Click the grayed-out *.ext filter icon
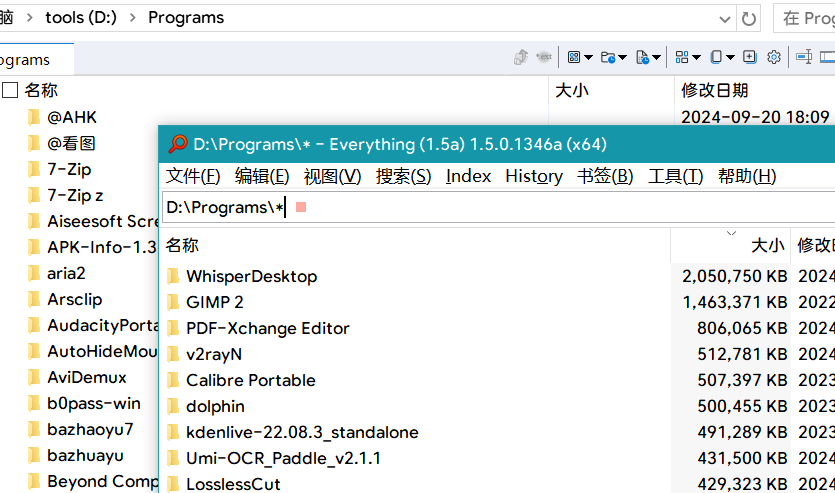 (544, 57)
